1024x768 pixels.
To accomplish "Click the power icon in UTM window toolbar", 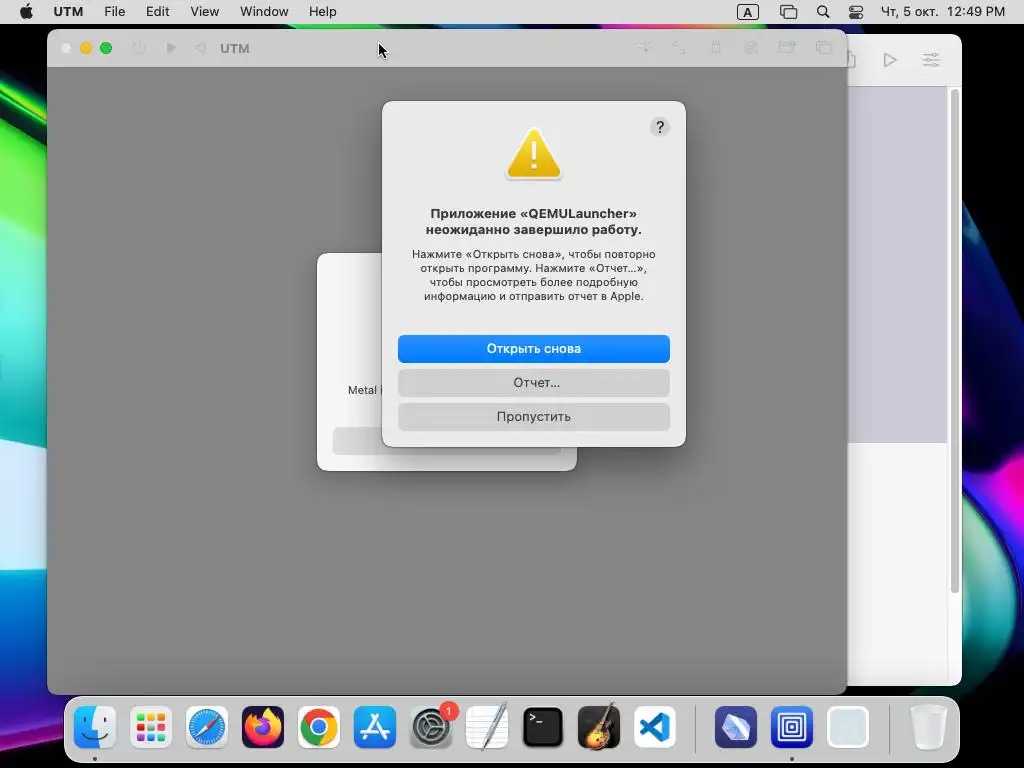I will coord(139,48).
